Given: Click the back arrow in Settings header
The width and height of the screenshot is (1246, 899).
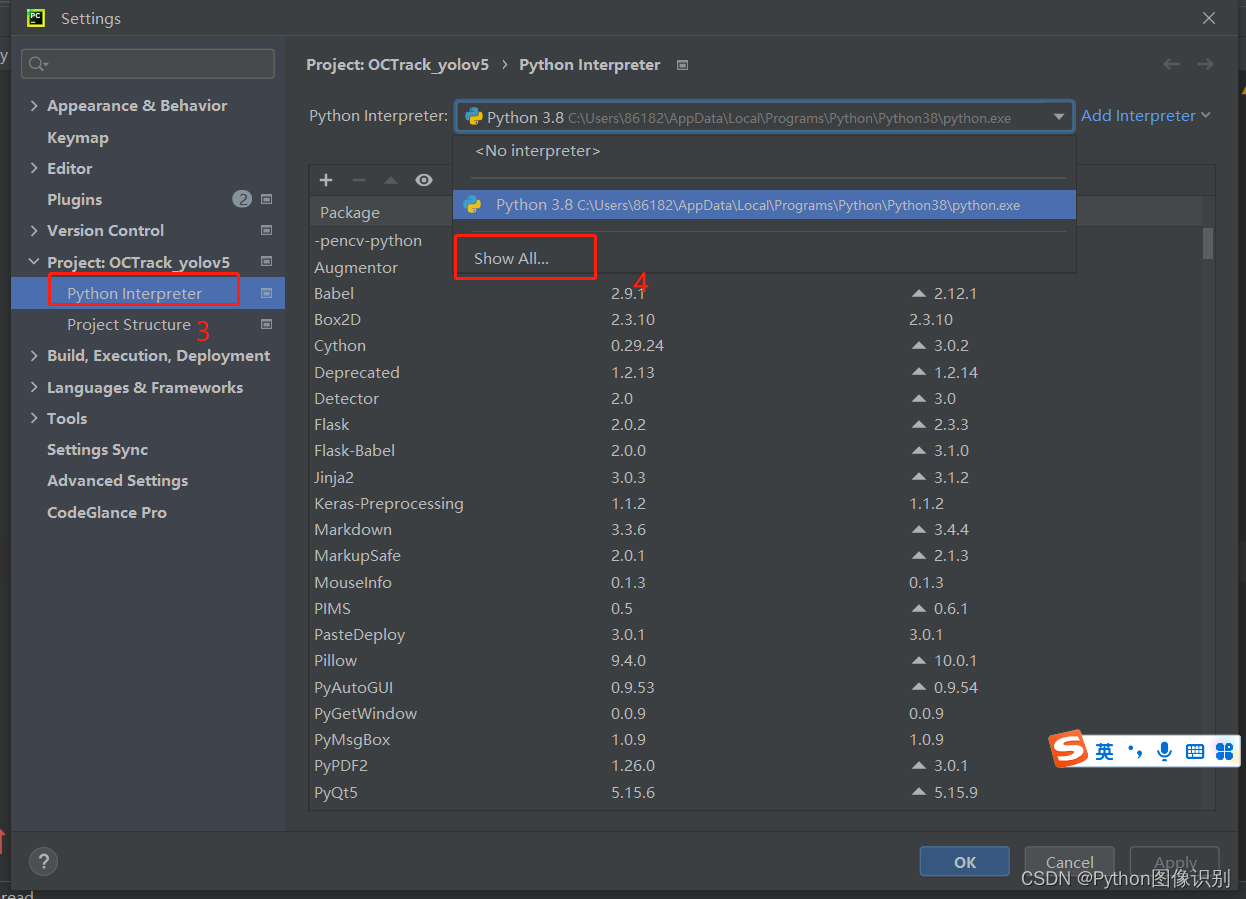Looking at the screenshot, I should [x=1171, y=64].
